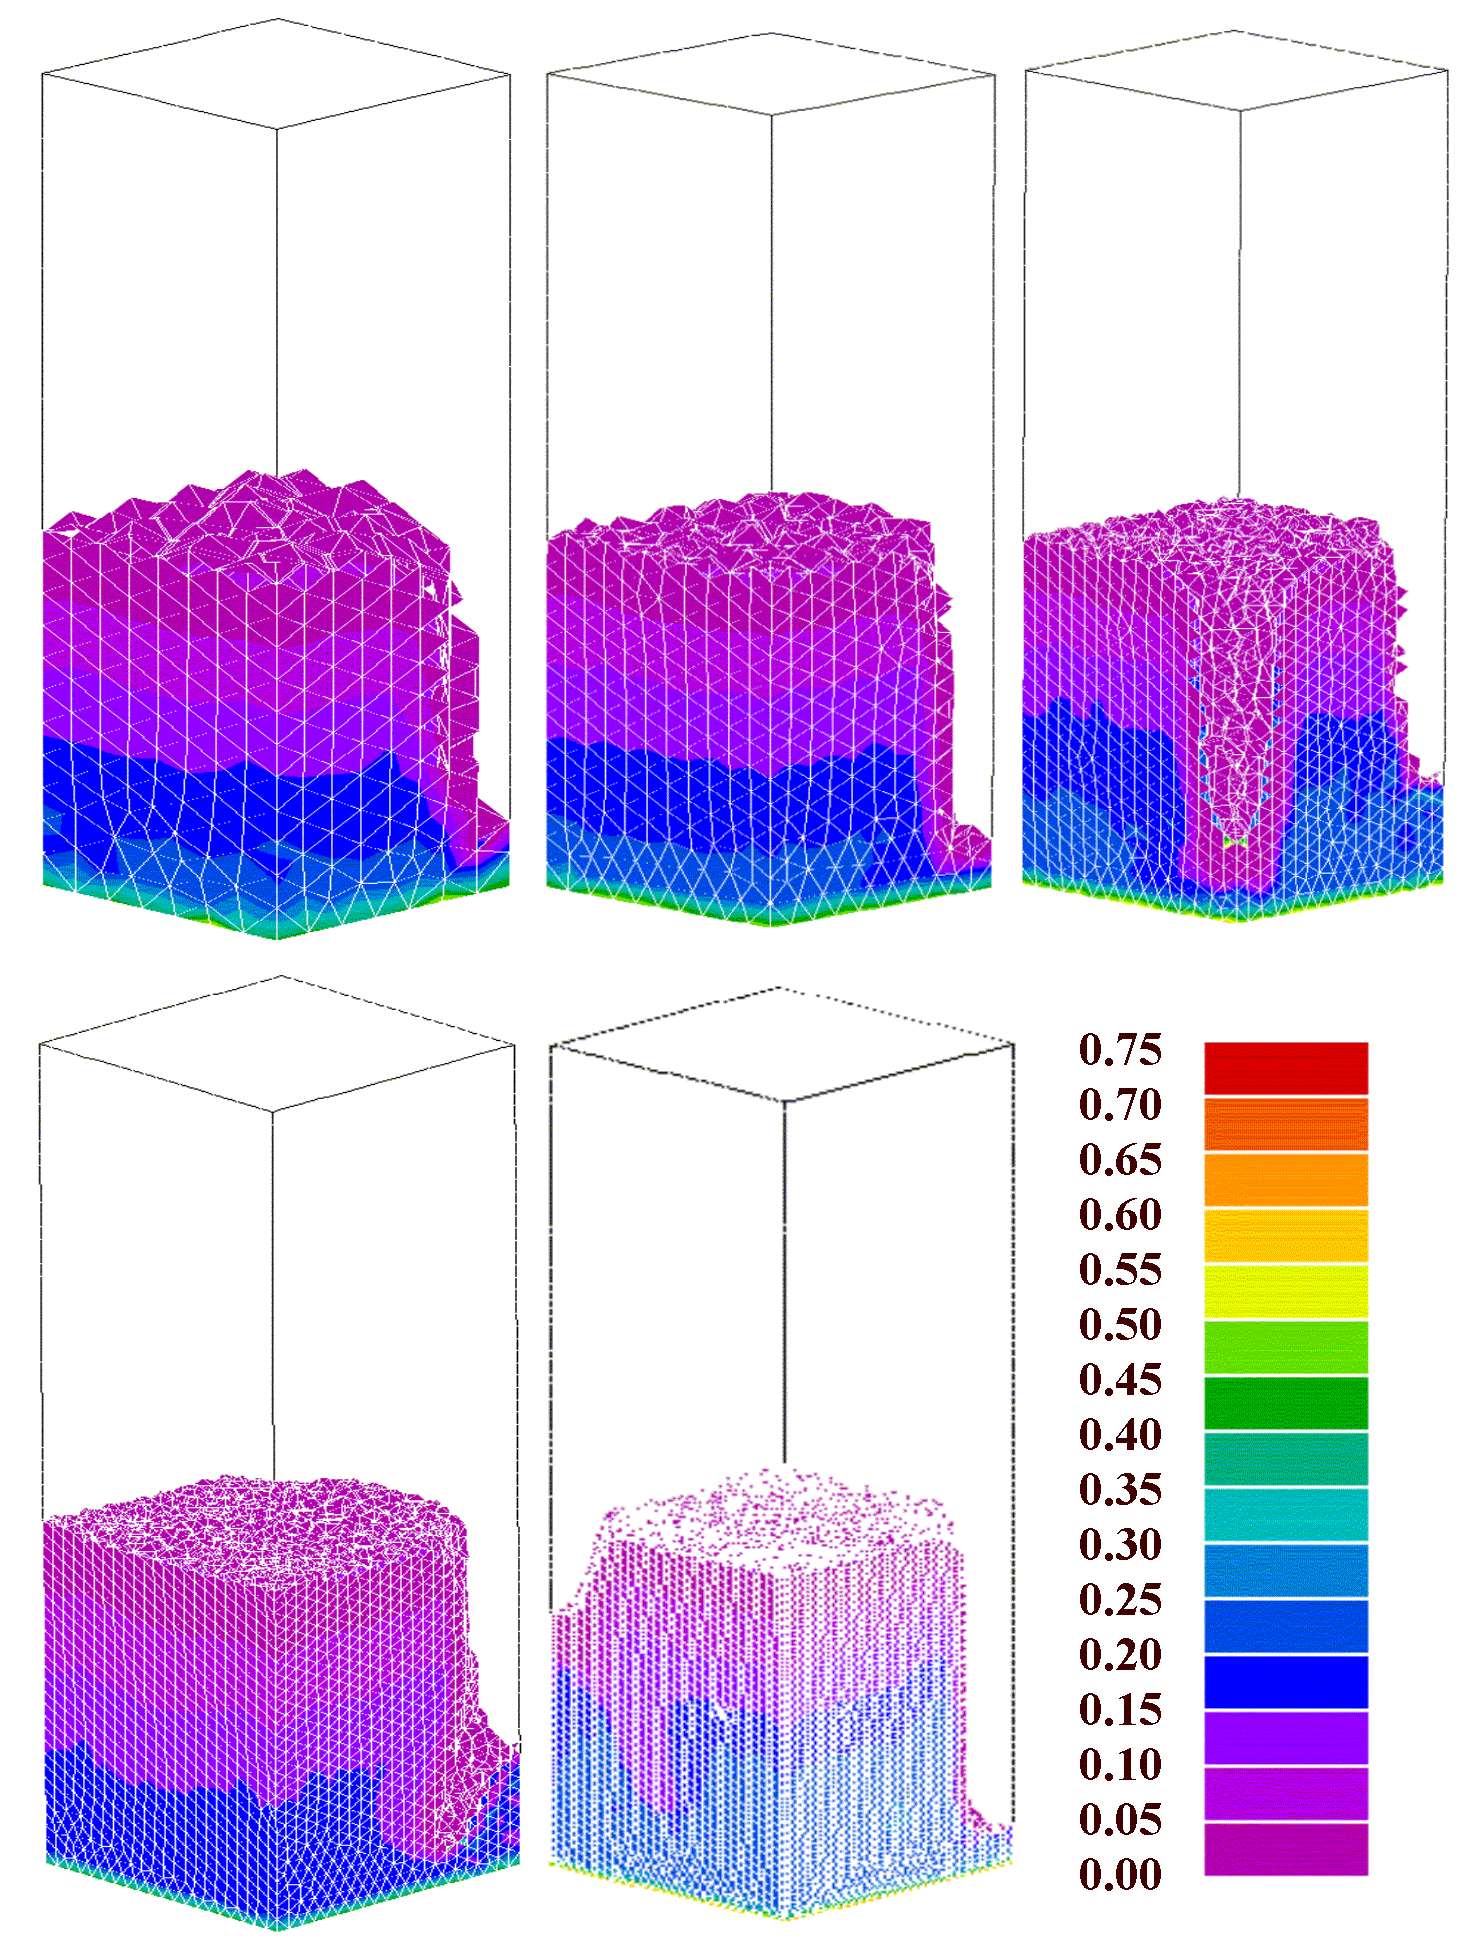This screenshot has width=1480, height=1960.
Task: Select the bright pure-blue legend swatch
Action: tap(1286, 1682)
